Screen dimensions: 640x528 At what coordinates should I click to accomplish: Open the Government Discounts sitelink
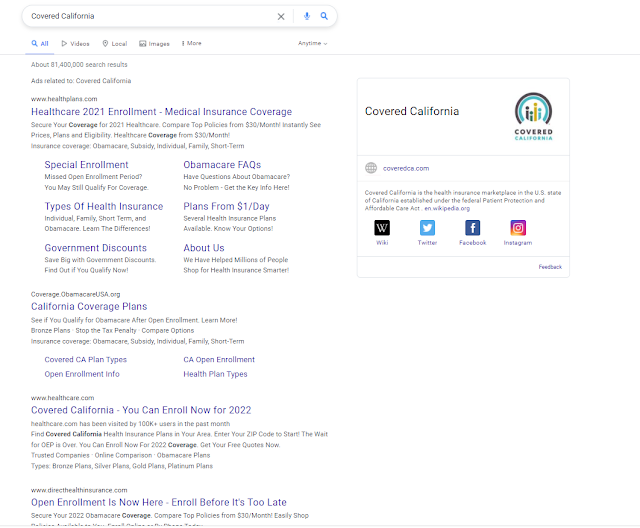[96, 248]
